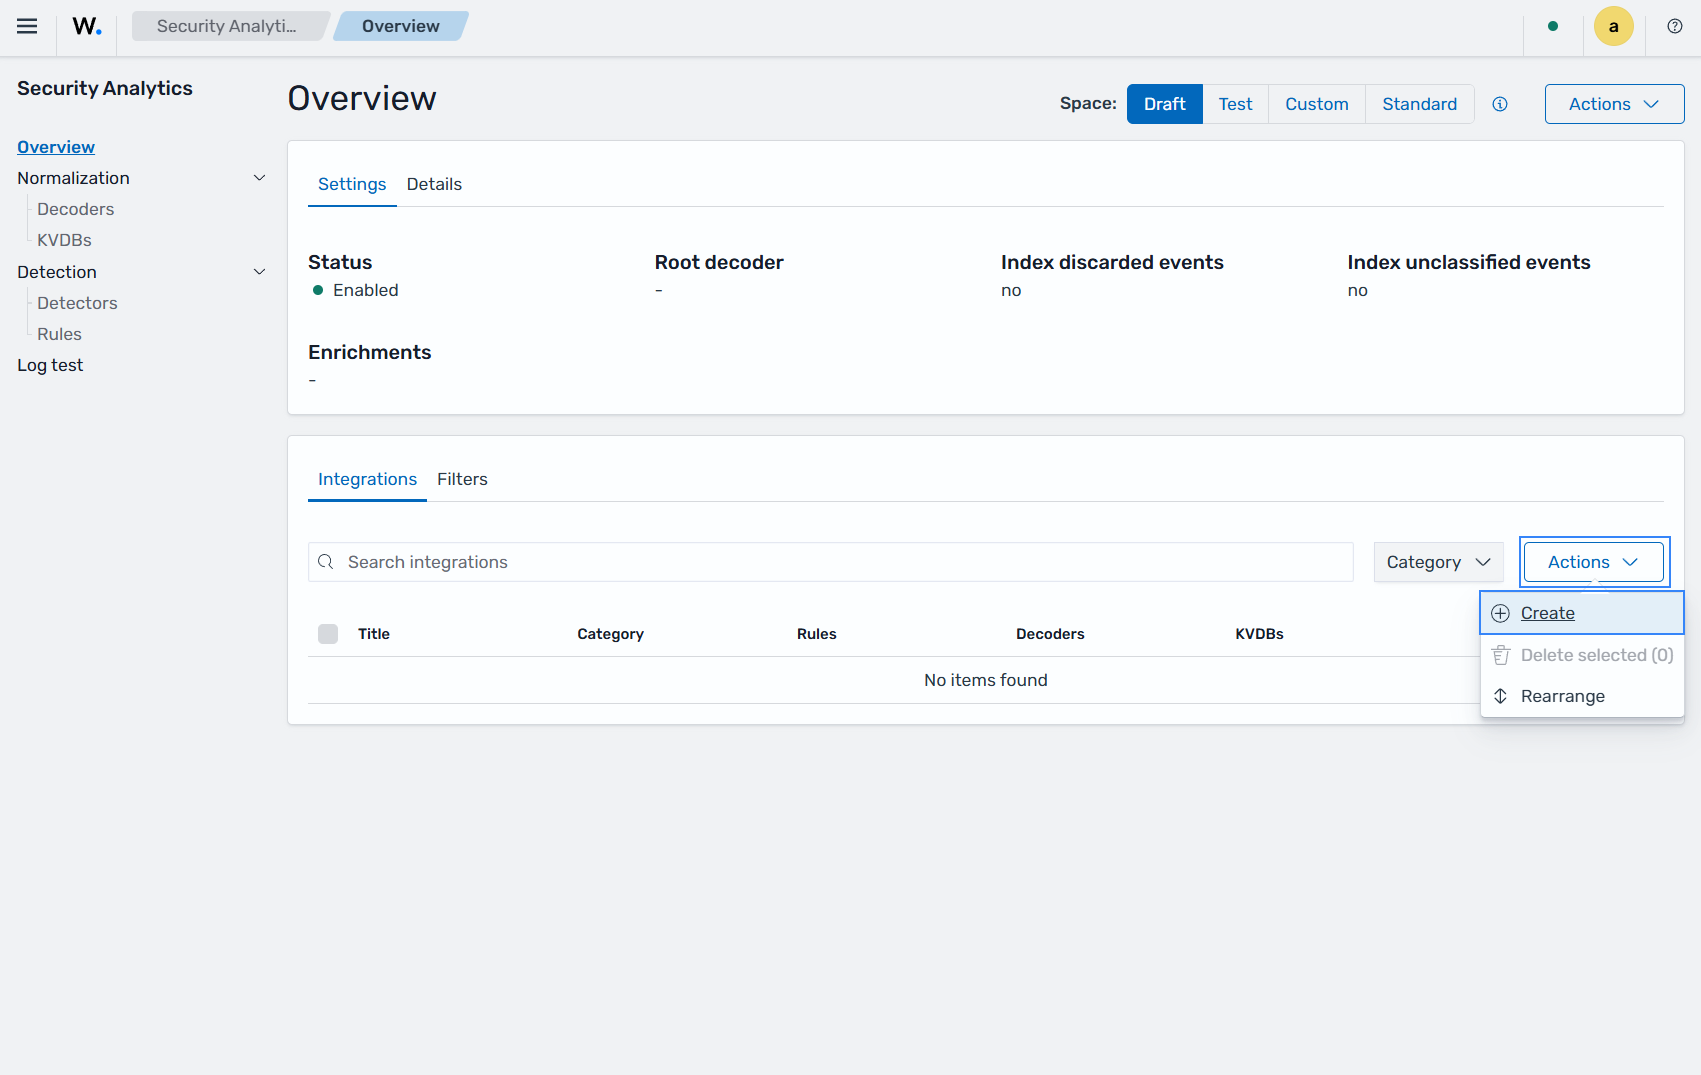
Task: Click the Rules column header
Action: pos(816,634)
